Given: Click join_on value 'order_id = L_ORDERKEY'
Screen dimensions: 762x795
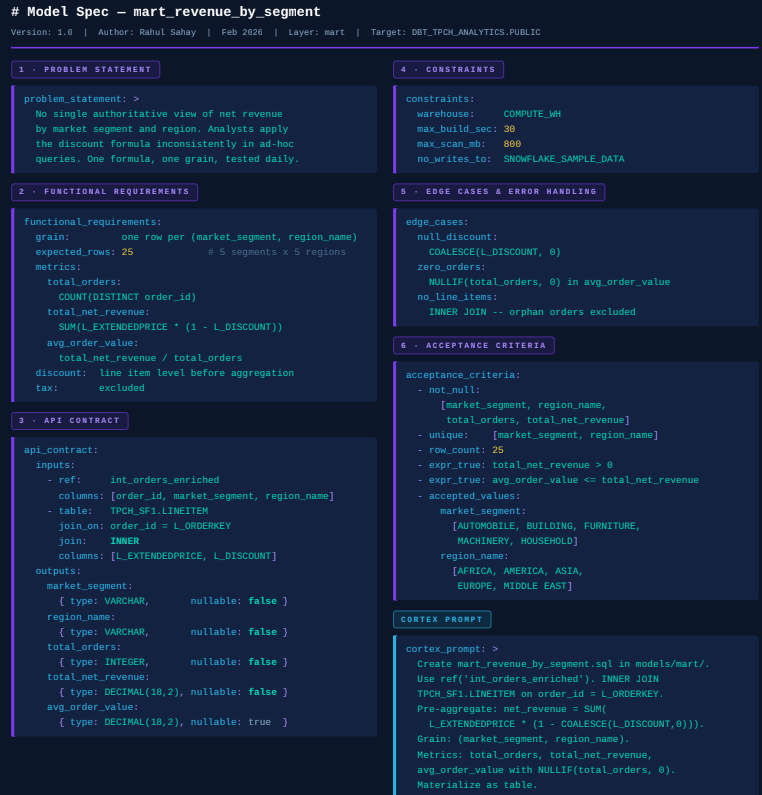Looking at the screenshot, I should (x=170, y=526).
